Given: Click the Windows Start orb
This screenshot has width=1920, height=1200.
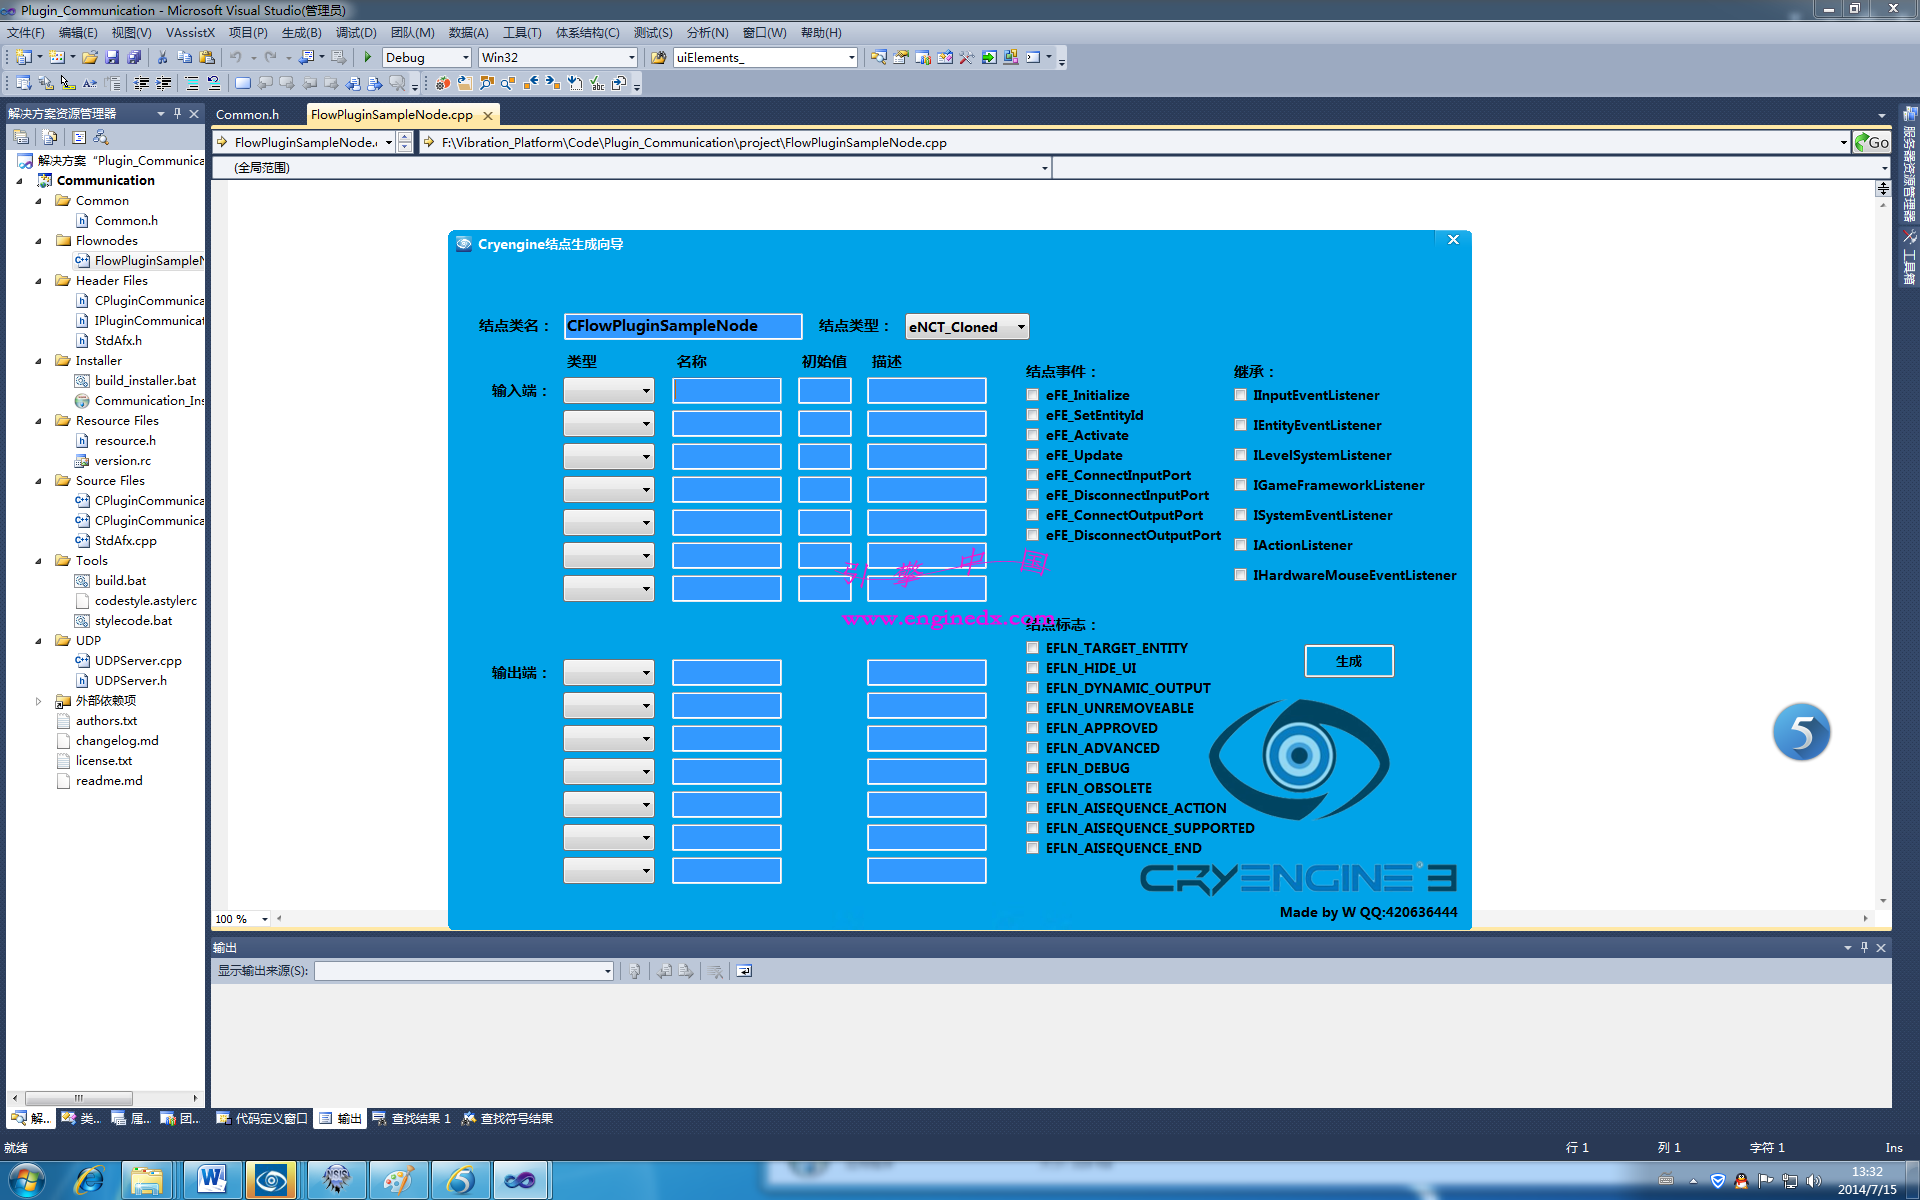Looking at the screenshot, I should coord(27,1181).
